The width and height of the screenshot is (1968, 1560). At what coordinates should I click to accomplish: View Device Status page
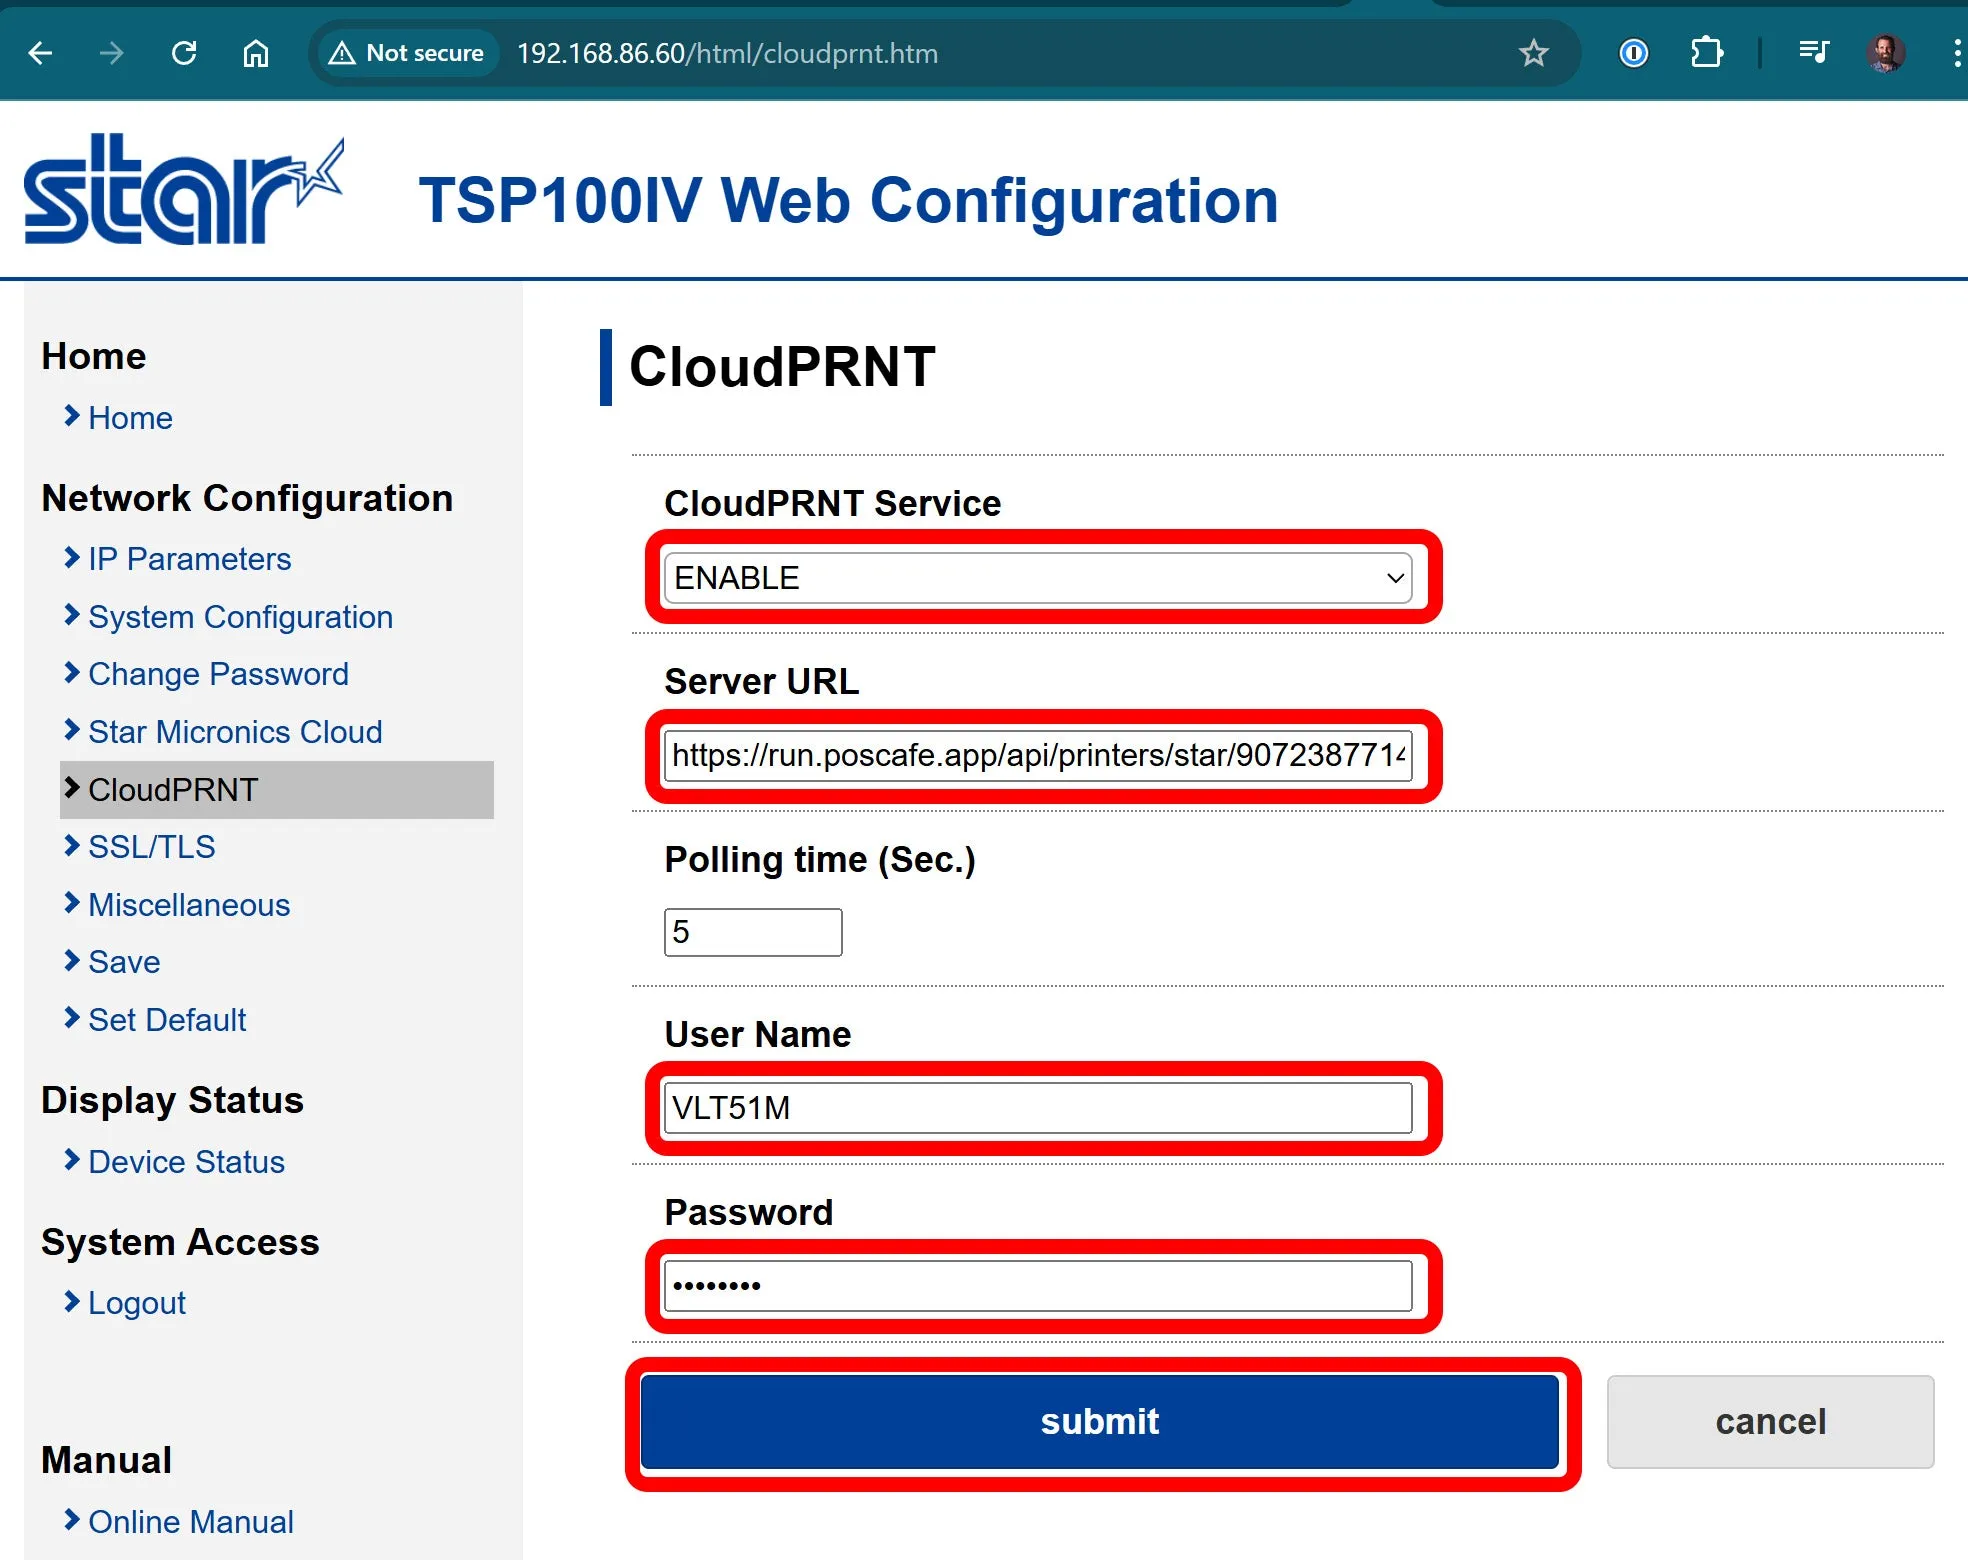click(x=186, y=1162)
